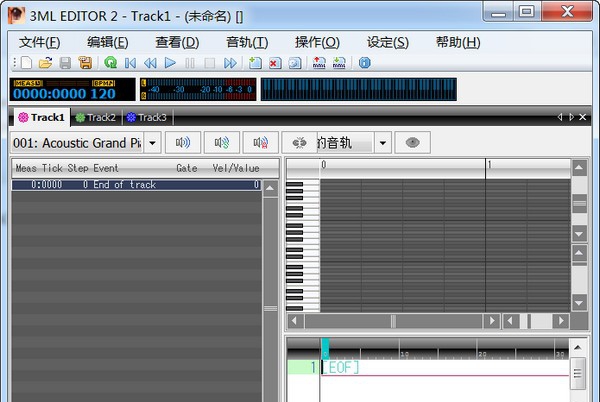
Task: Jump to start with skip-back icon
Action: point(130,63)
